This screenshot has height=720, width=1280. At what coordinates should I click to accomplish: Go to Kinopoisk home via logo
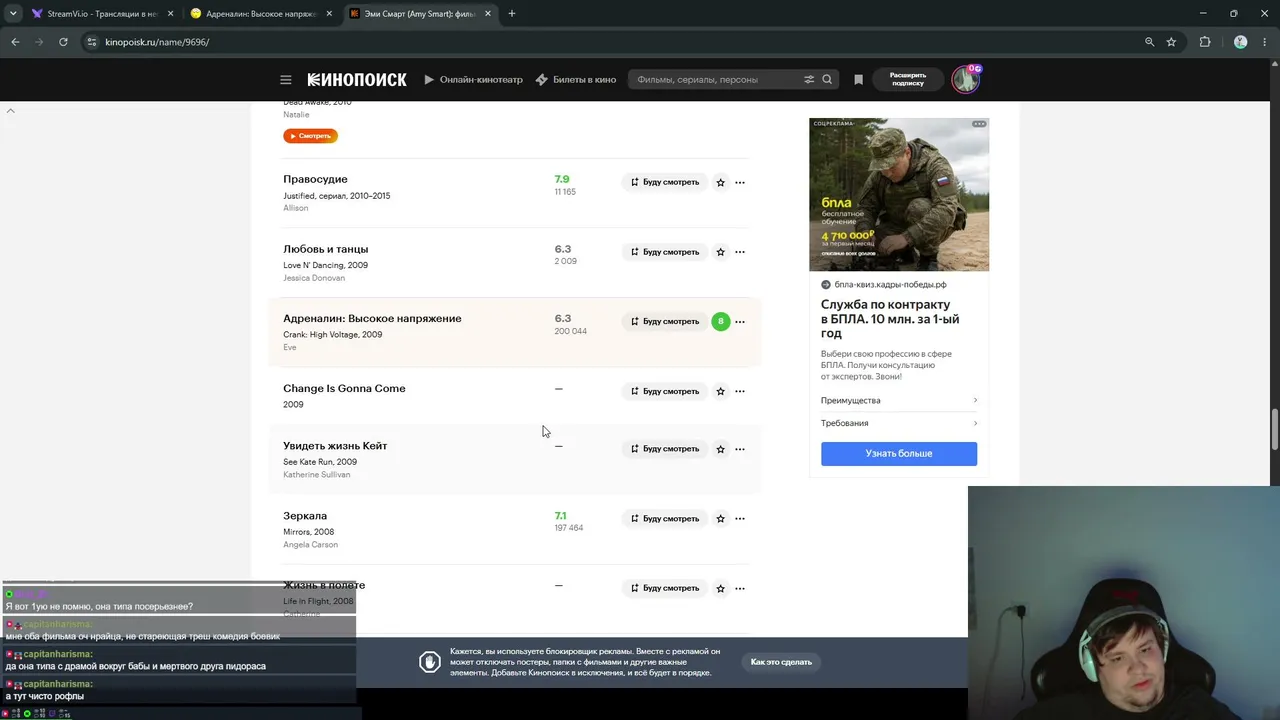click(x=357, y=80)
